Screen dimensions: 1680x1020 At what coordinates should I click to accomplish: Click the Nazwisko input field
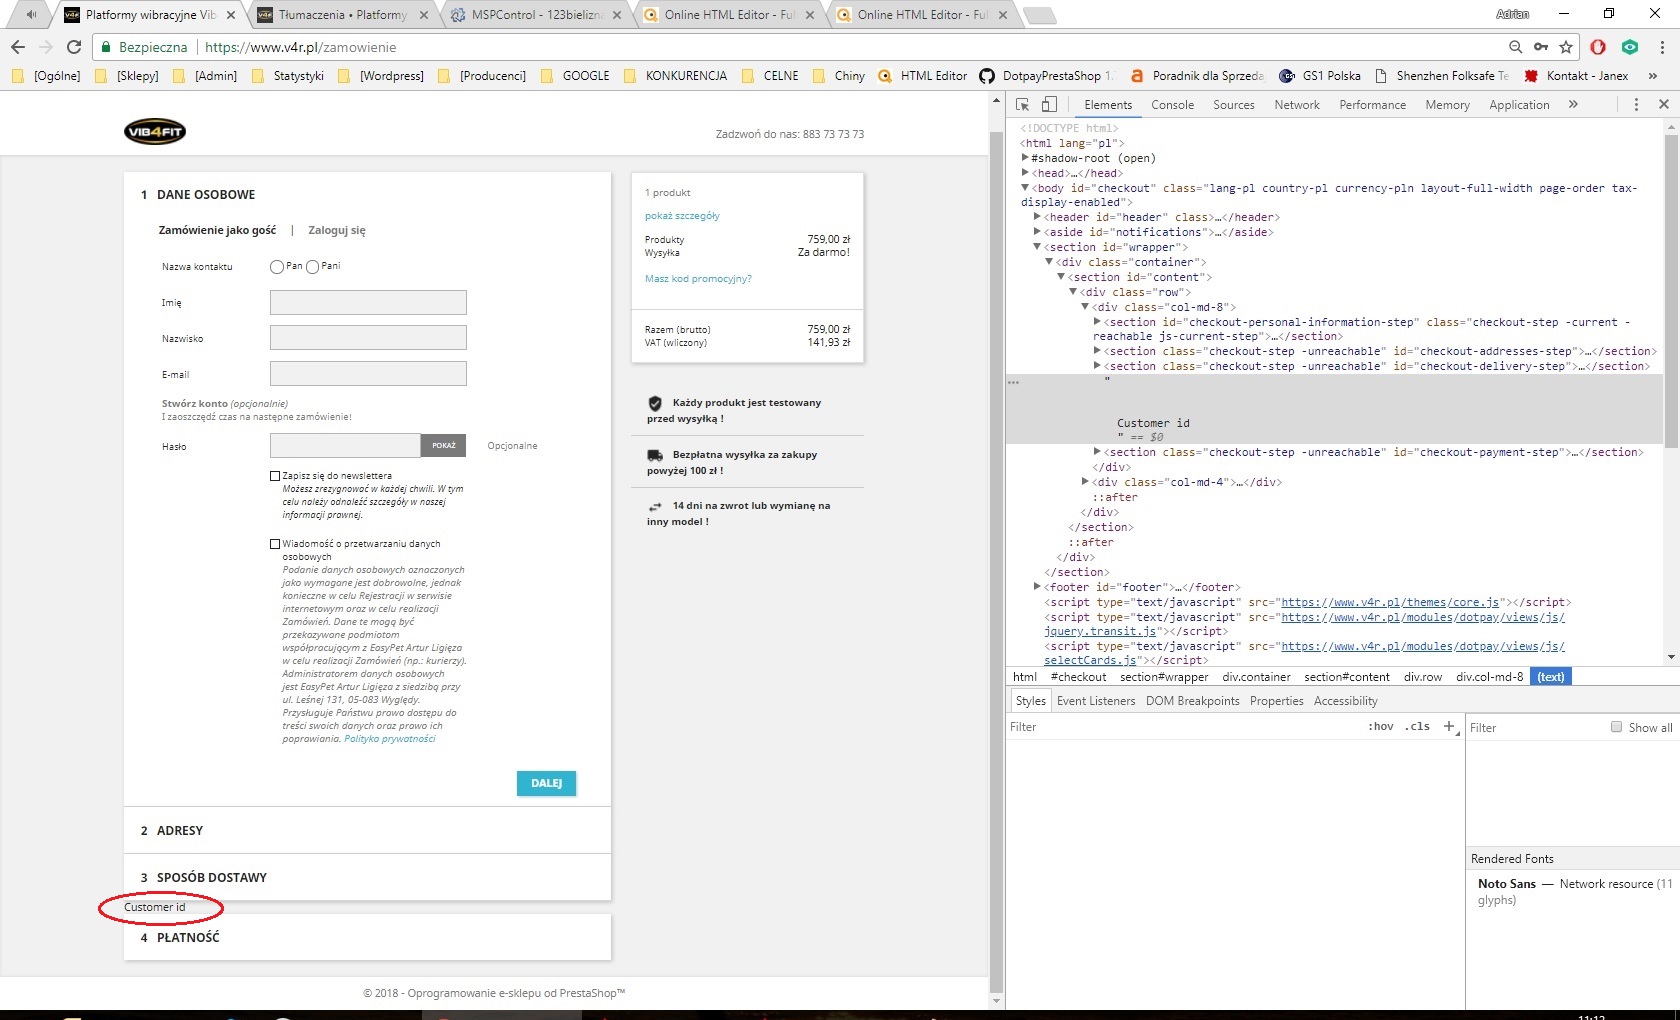tap(368, 338)
